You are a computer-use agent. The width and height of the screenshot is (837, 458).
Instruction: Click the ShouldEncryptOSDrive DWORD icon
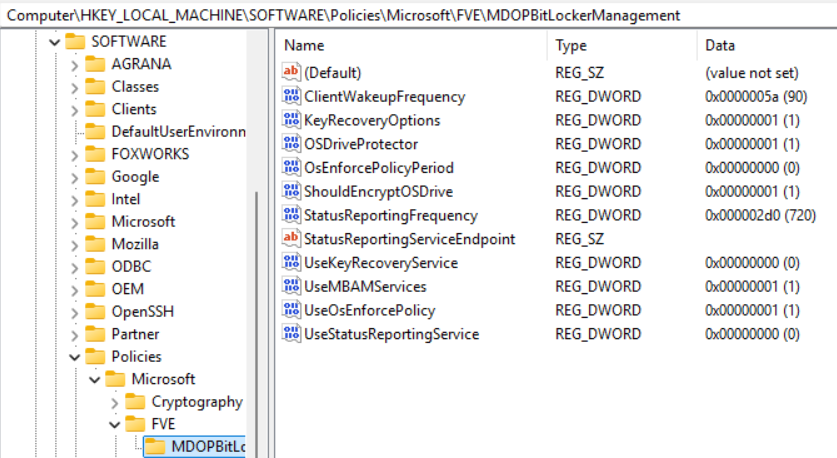tap(291, 191)
